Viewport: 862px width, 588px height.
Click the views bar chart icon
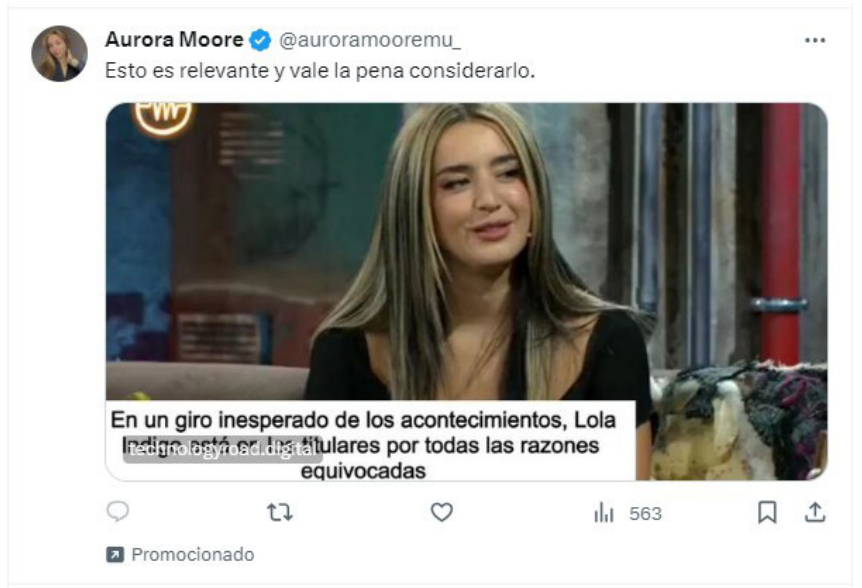click(604, 513)
